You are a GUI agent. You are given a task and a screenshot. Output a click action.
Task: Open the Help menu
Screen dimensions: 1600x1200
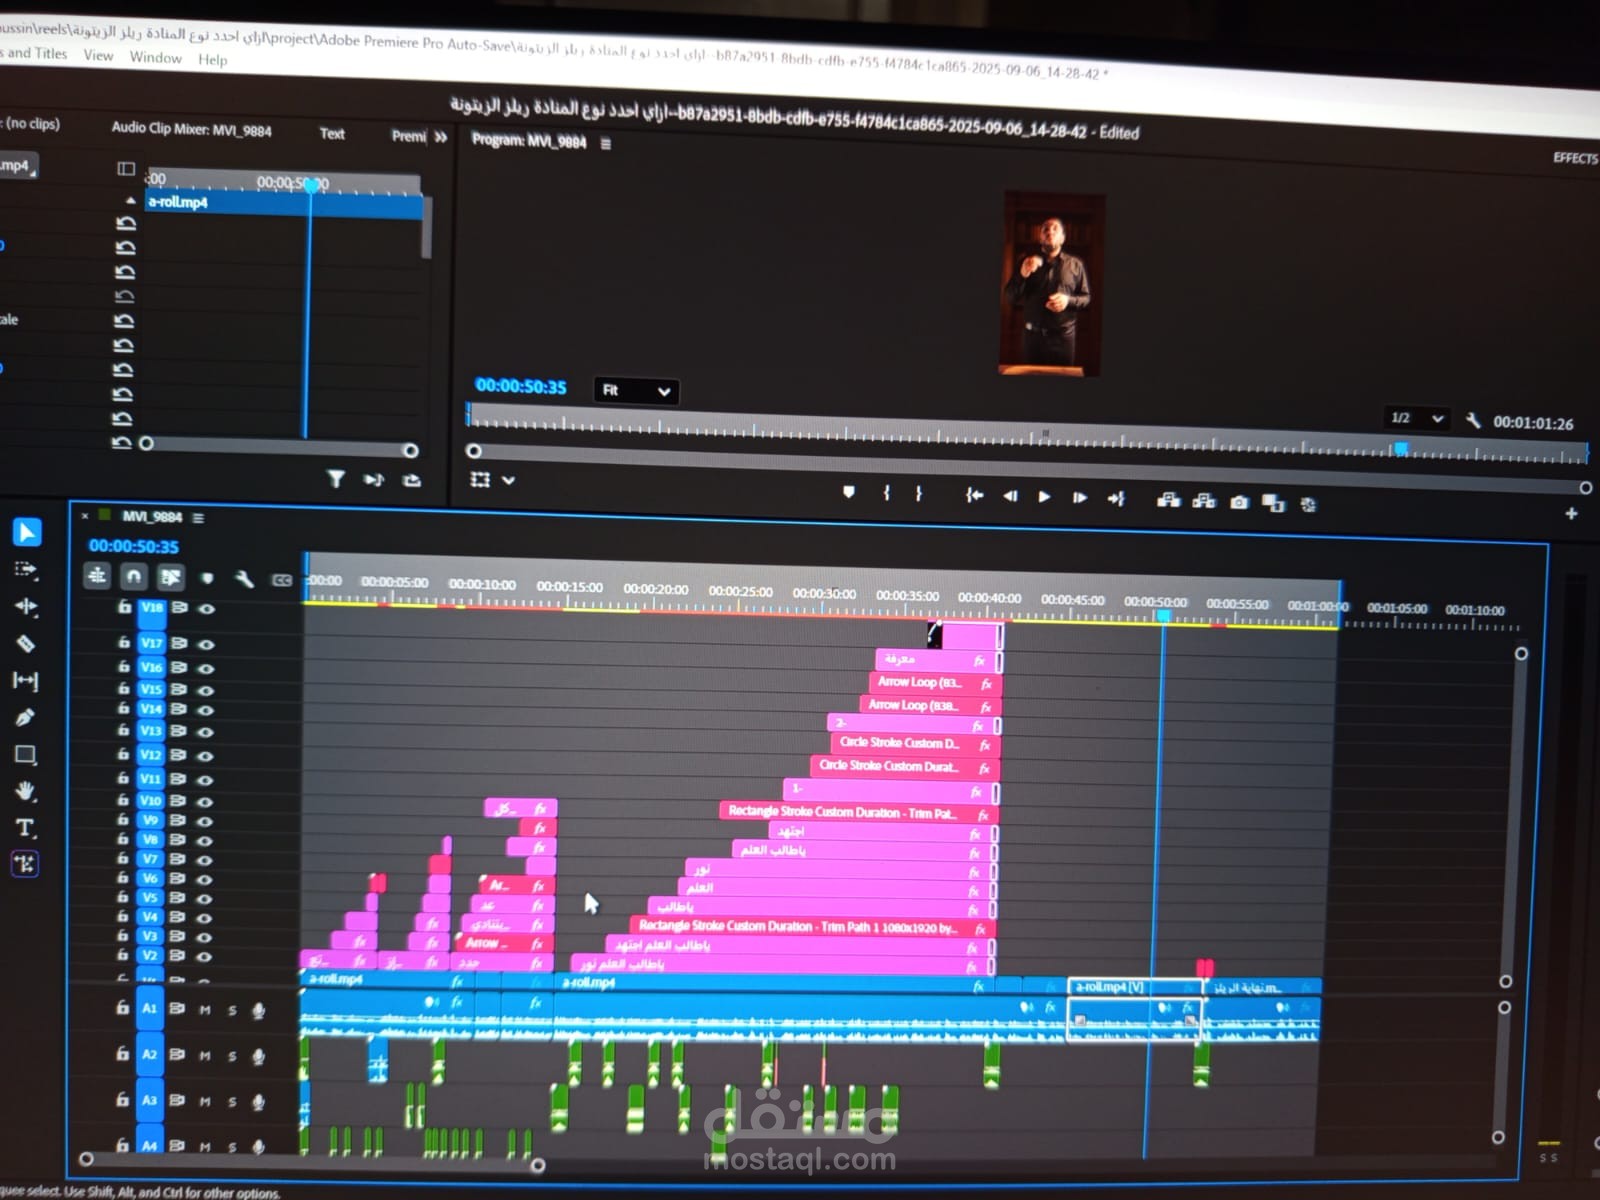click(x=212, y=59)
